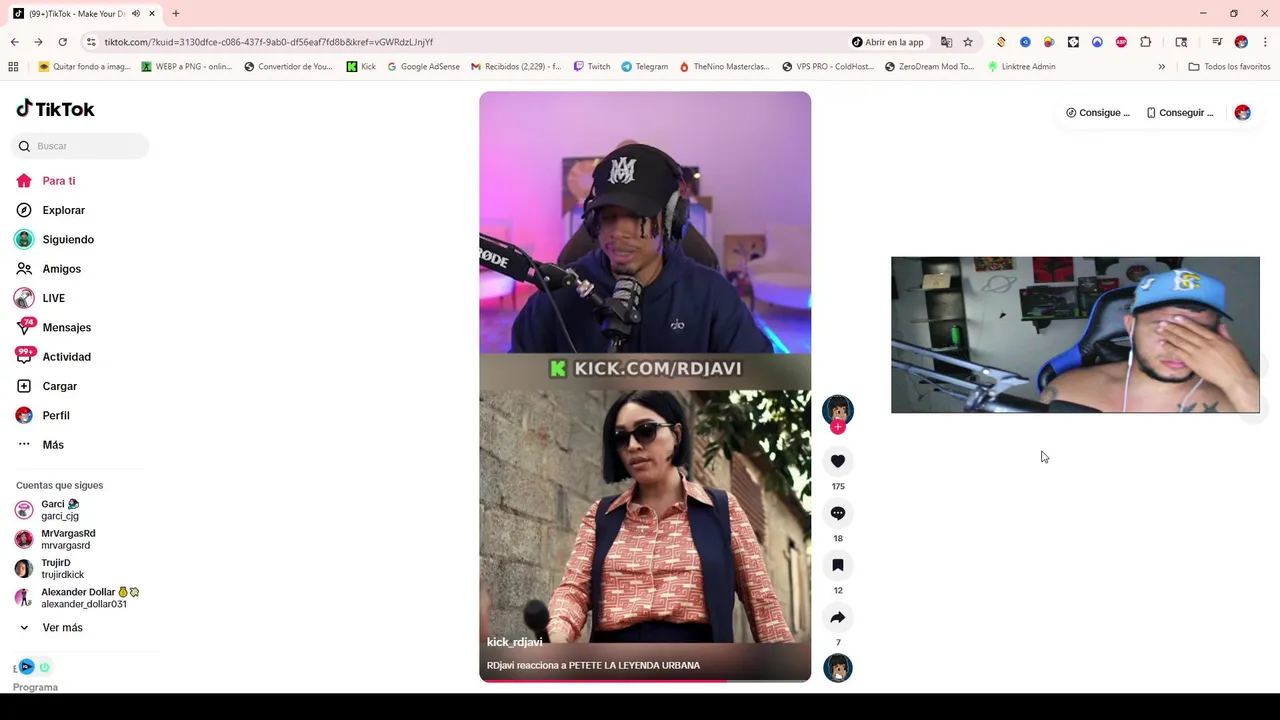Image resolution: width=1280 pixels, height=720 pixels.
Task: Open the Todos los favoritos folder
Action: (x=1229, y=67)
